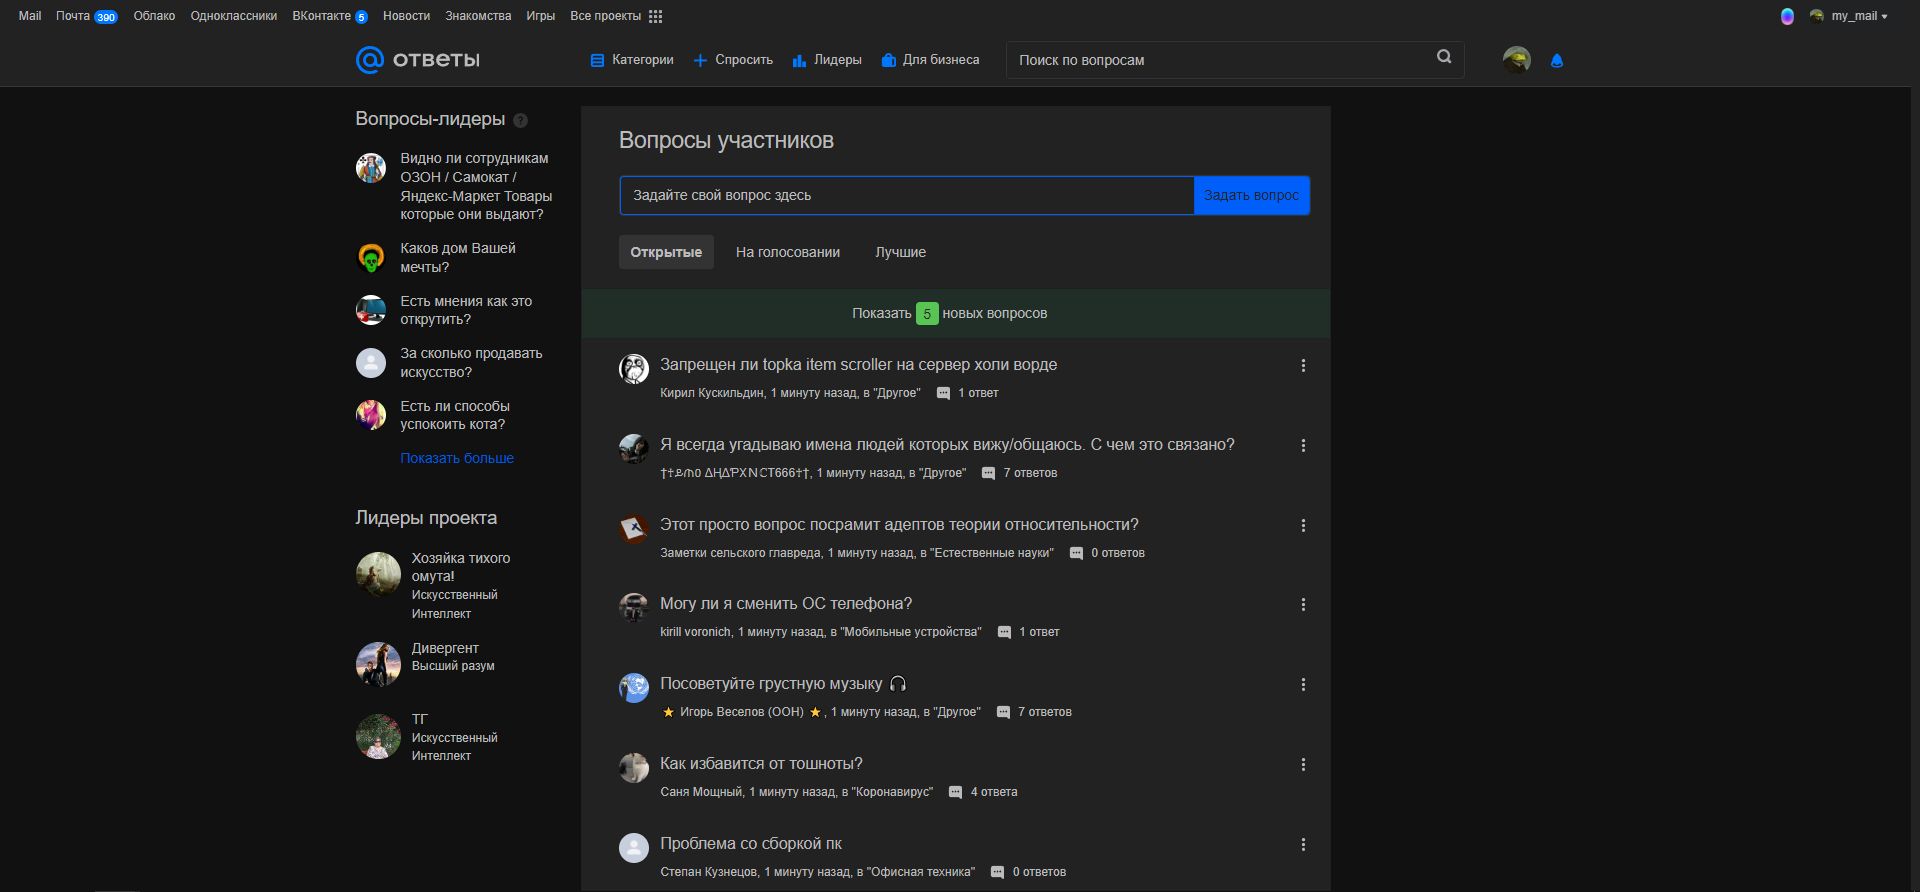
Task: Open options menu for грустную музыку question
Action: 1303,685
